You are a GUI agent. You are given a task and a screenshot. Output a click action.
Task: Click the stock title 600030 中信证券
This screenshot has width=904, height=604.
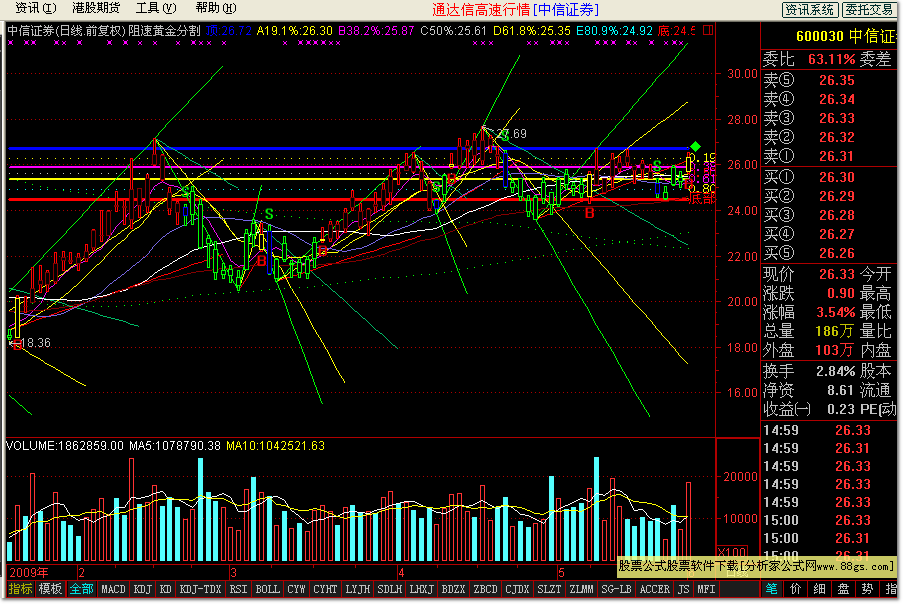846,36
